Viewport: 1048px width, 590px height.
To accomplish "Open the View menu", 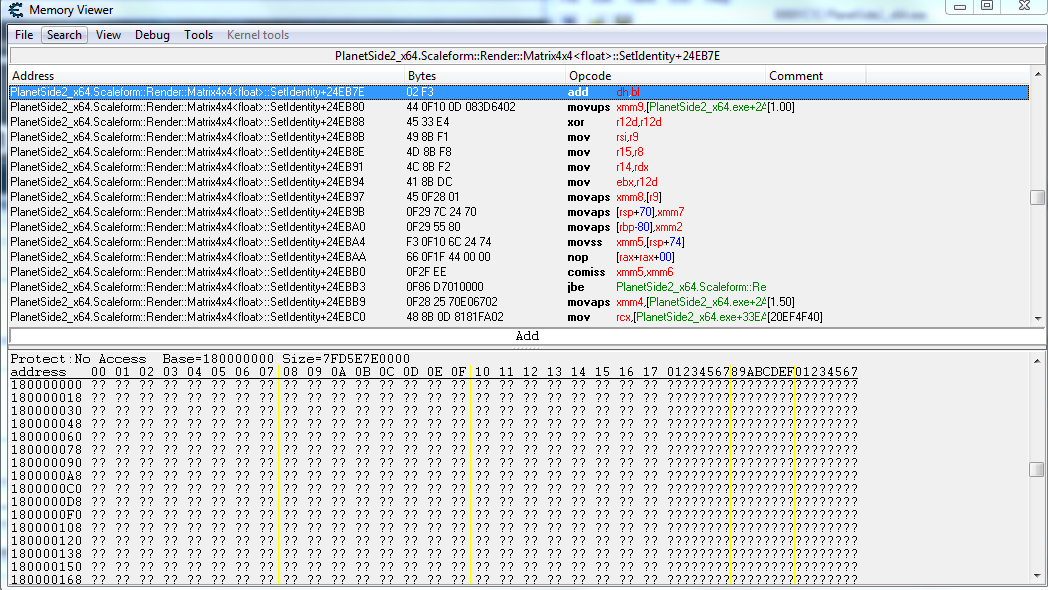I will point(108,35).
